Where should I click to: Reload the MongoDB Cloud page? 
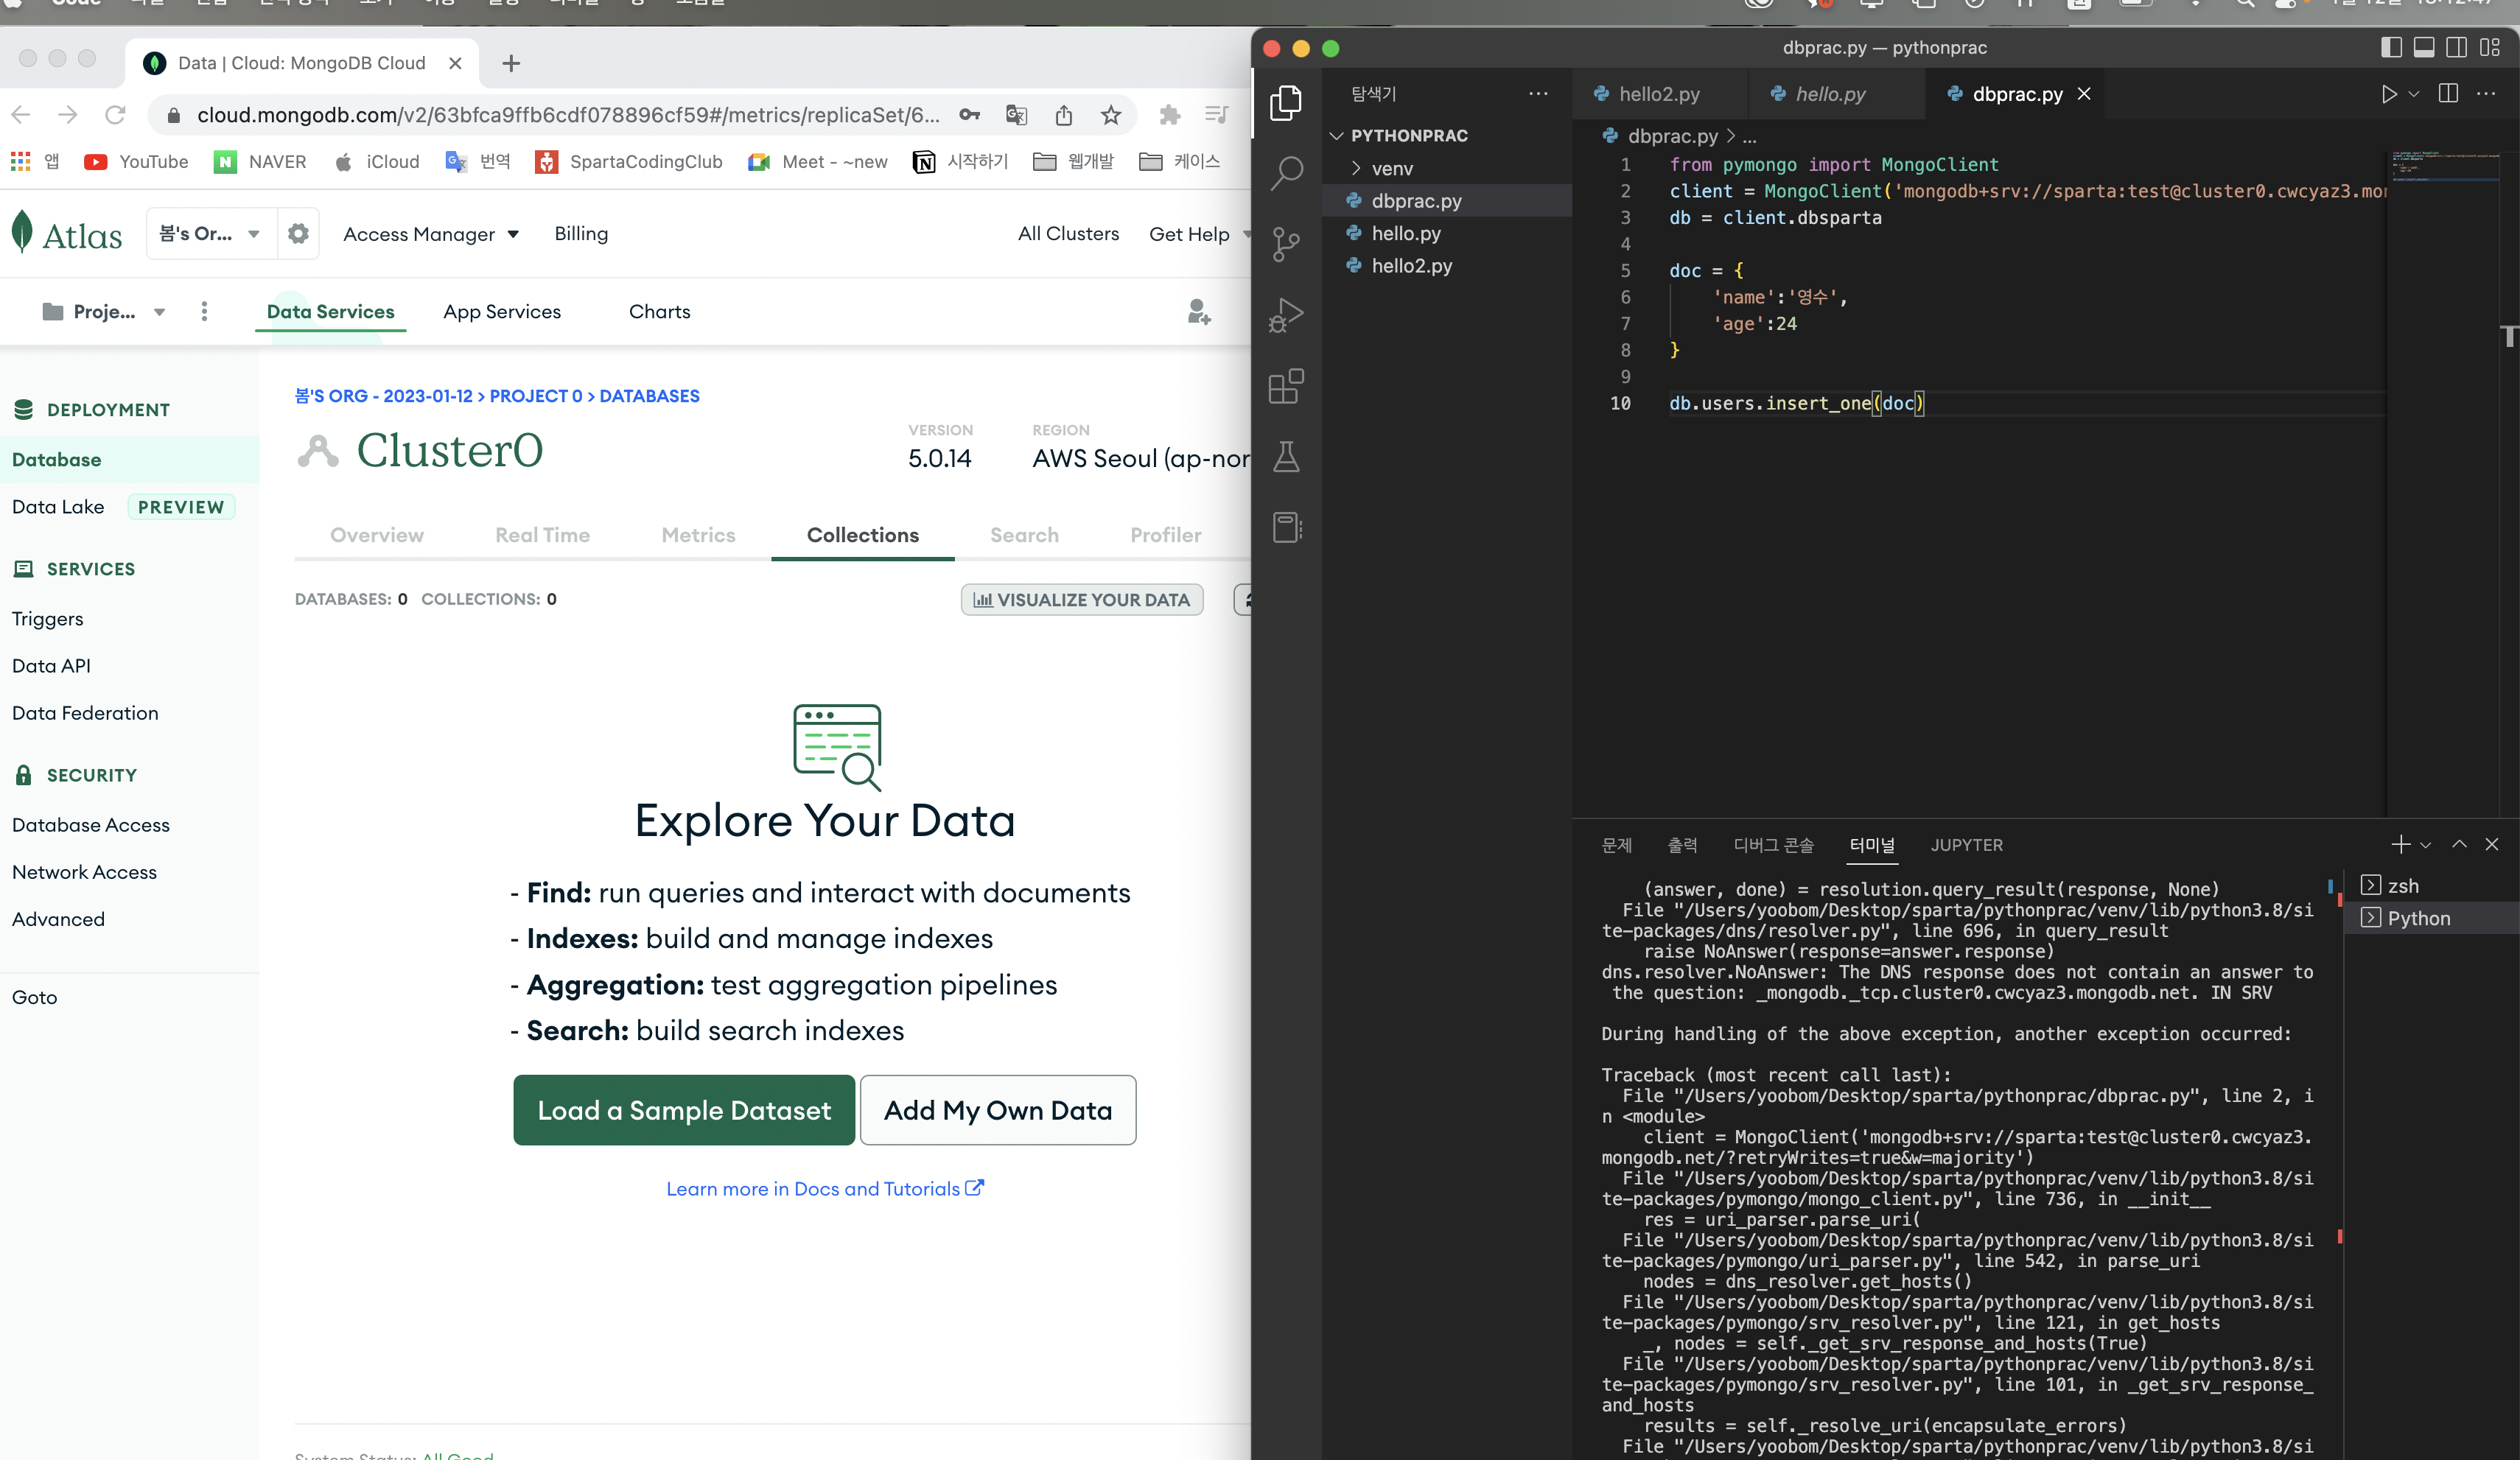click(x=115, y=115)
